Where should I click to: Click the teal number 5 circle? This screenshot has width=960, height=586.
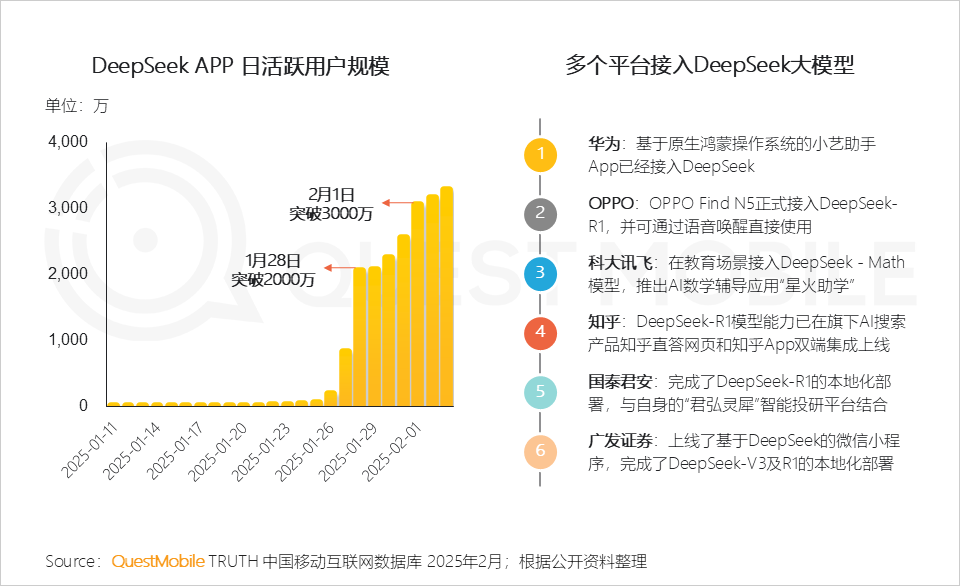[540, 391]
